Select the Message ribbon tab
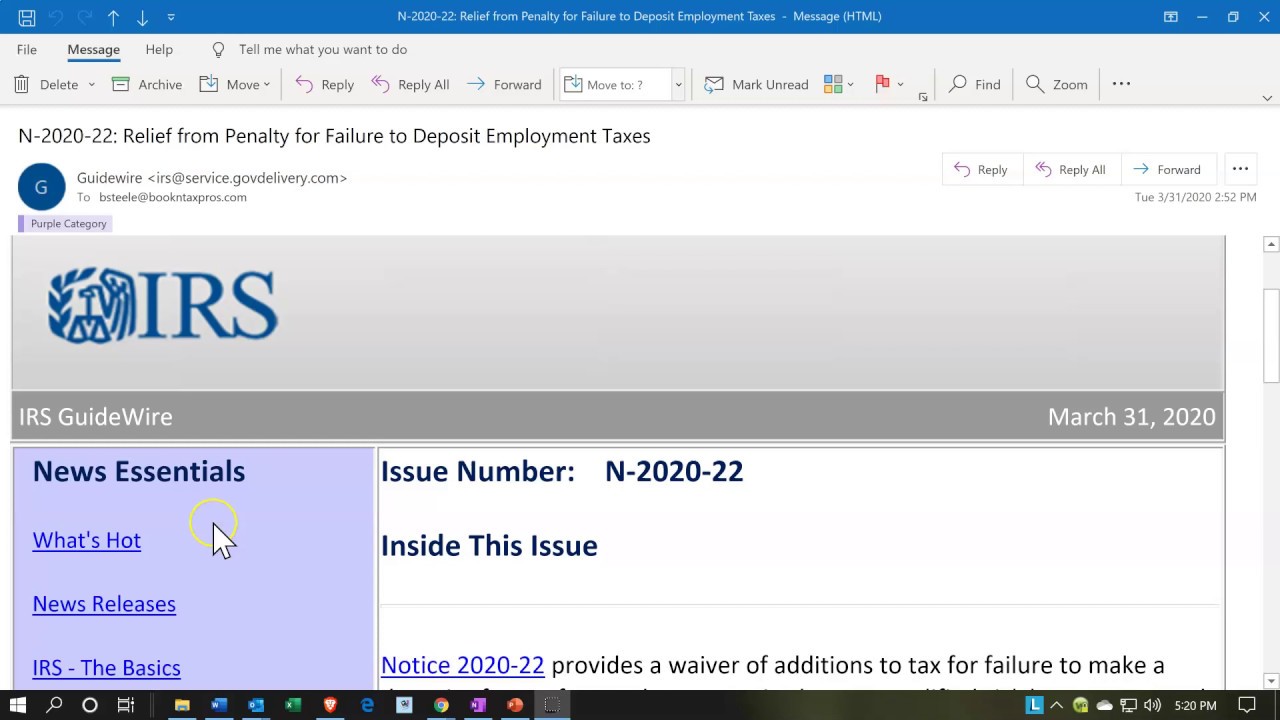The height and width of the screenshot is (720, 1280). point(94,49)
